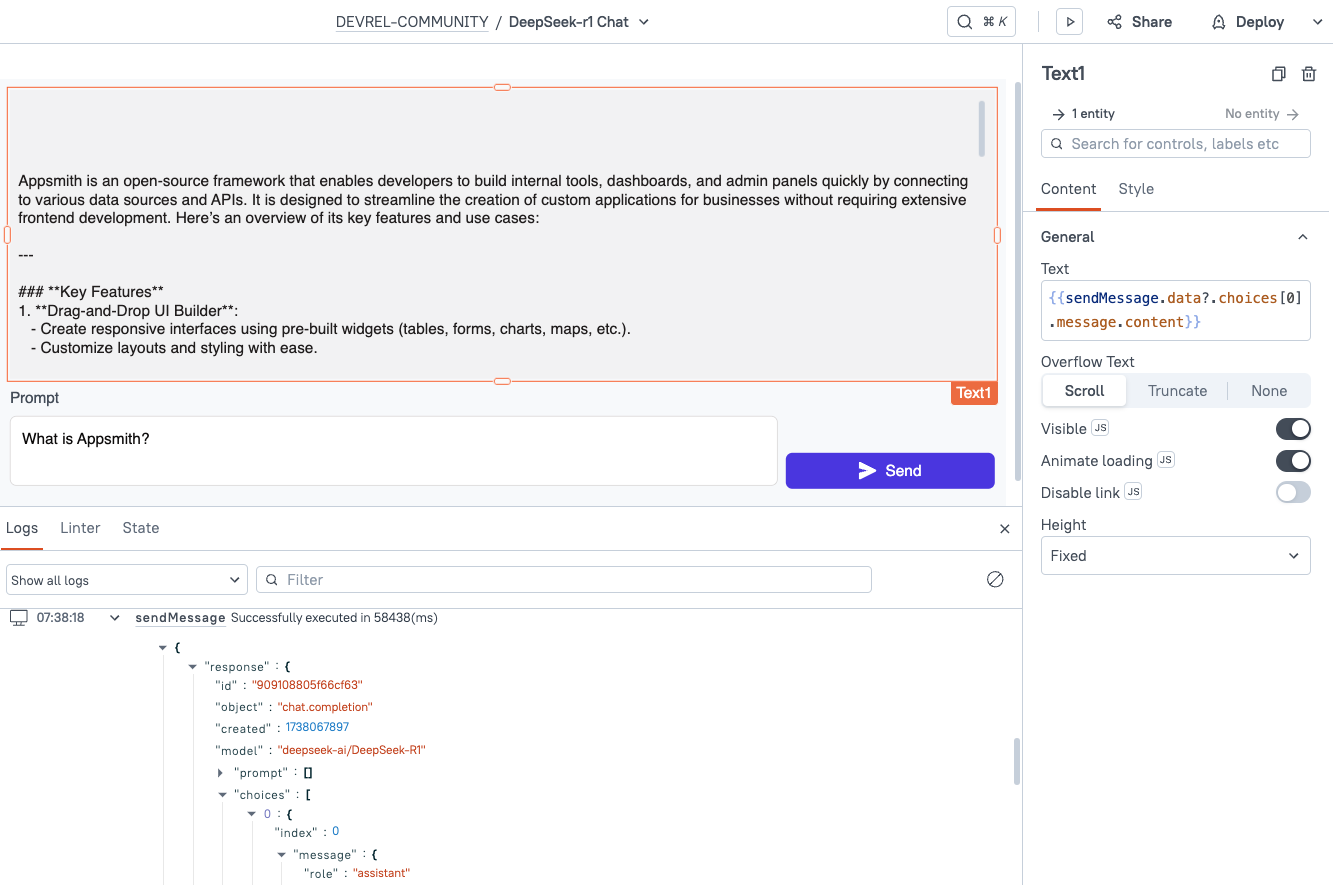Click the Text1 widget name label tag
Screen dimensions: 1333x885
[974, 393]
